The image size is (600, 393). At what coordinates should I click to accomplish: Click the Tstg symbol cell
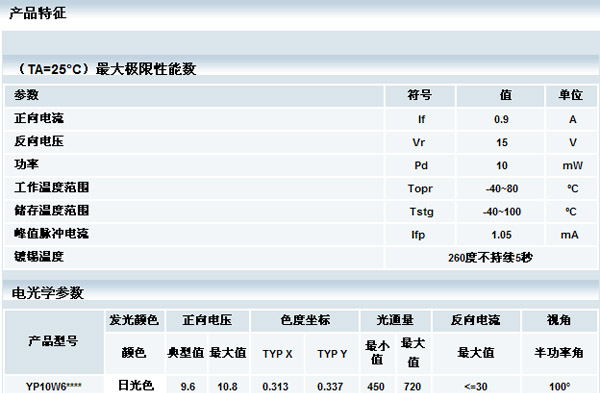(x=421, y=212)
